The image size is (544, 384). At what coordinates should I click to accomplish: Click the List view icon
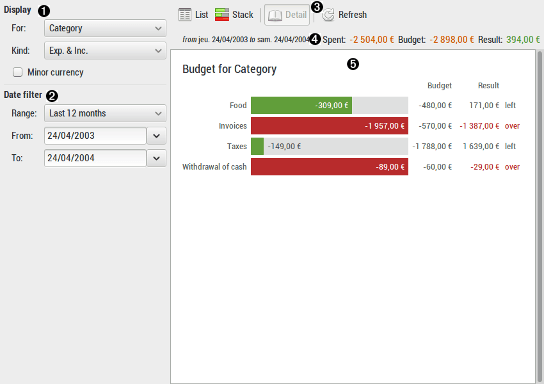(185, 15)
